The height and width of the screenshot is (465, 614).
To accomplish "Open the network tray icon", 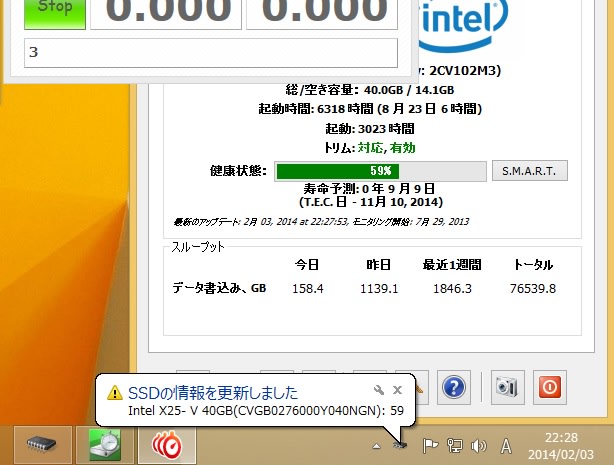I will (454, 446).
